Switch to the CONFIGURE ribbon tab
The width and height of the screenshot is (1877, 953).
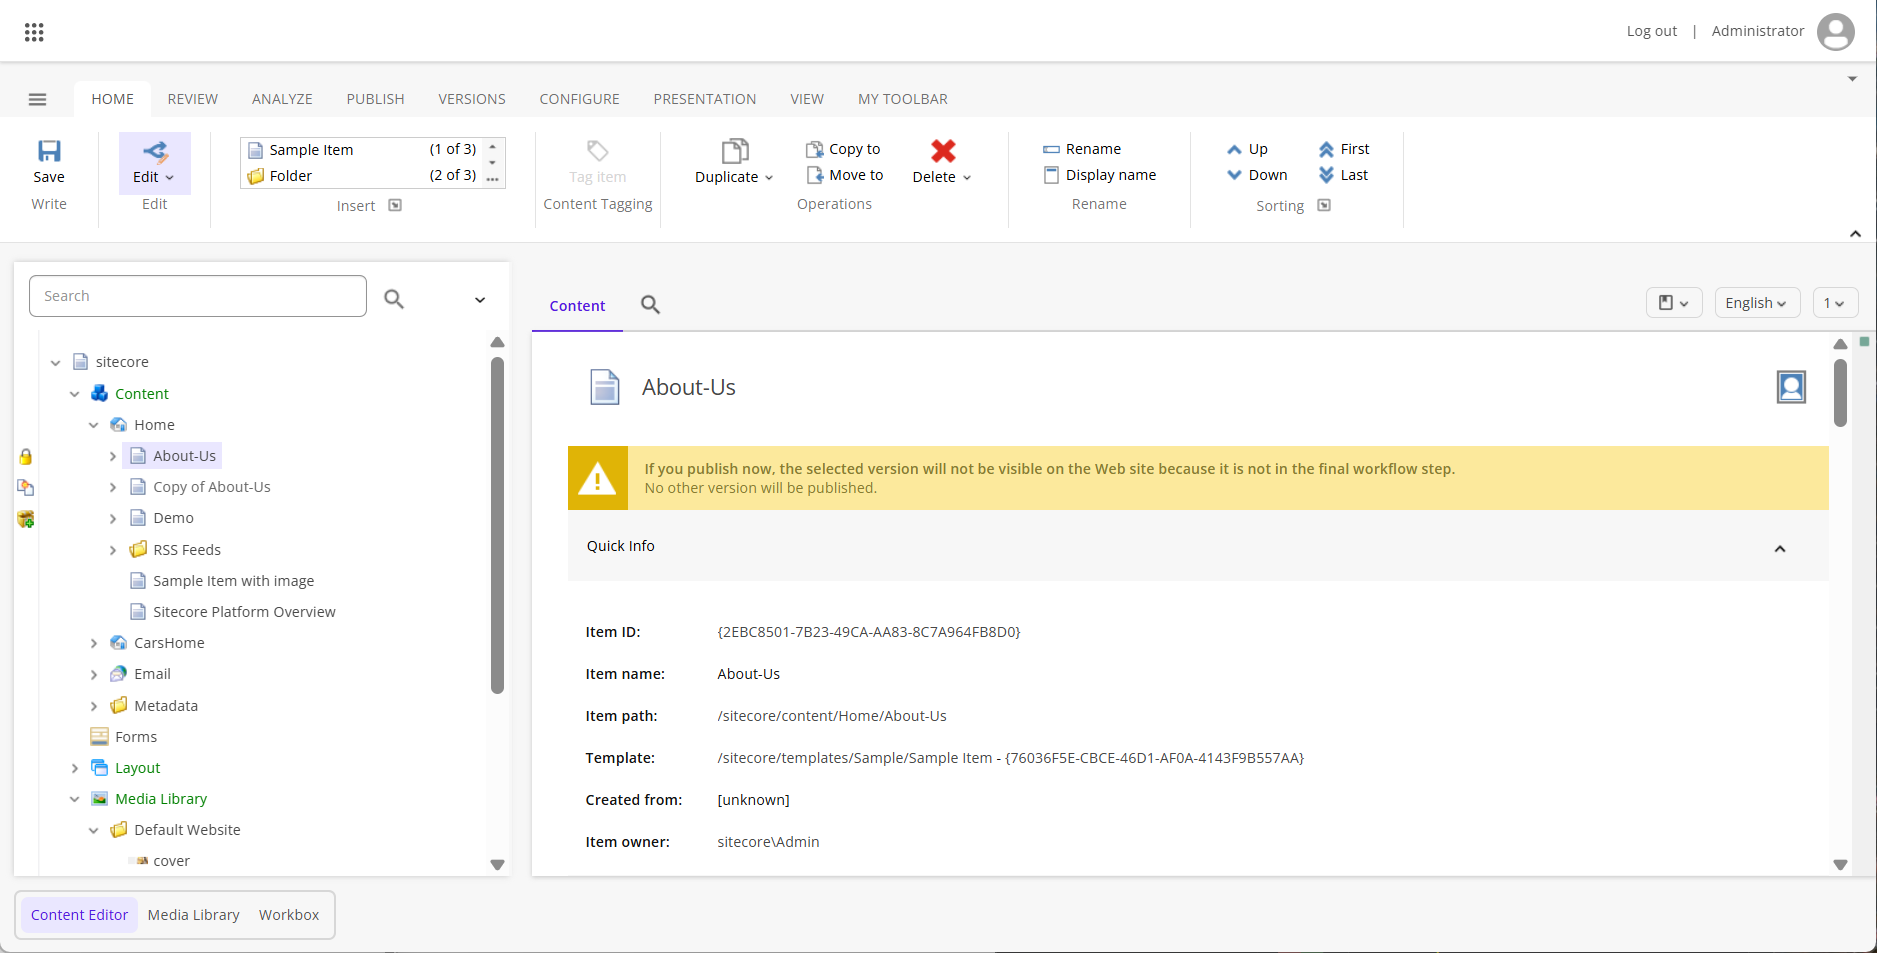[x=580, y=99]
